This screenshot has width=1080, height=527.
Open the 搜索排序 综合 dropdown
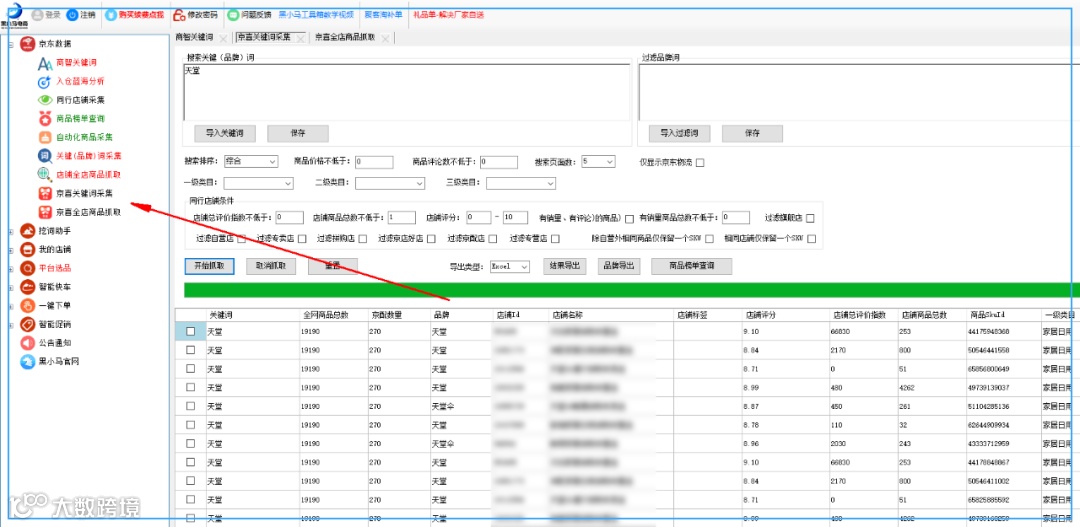pos(251,162)
